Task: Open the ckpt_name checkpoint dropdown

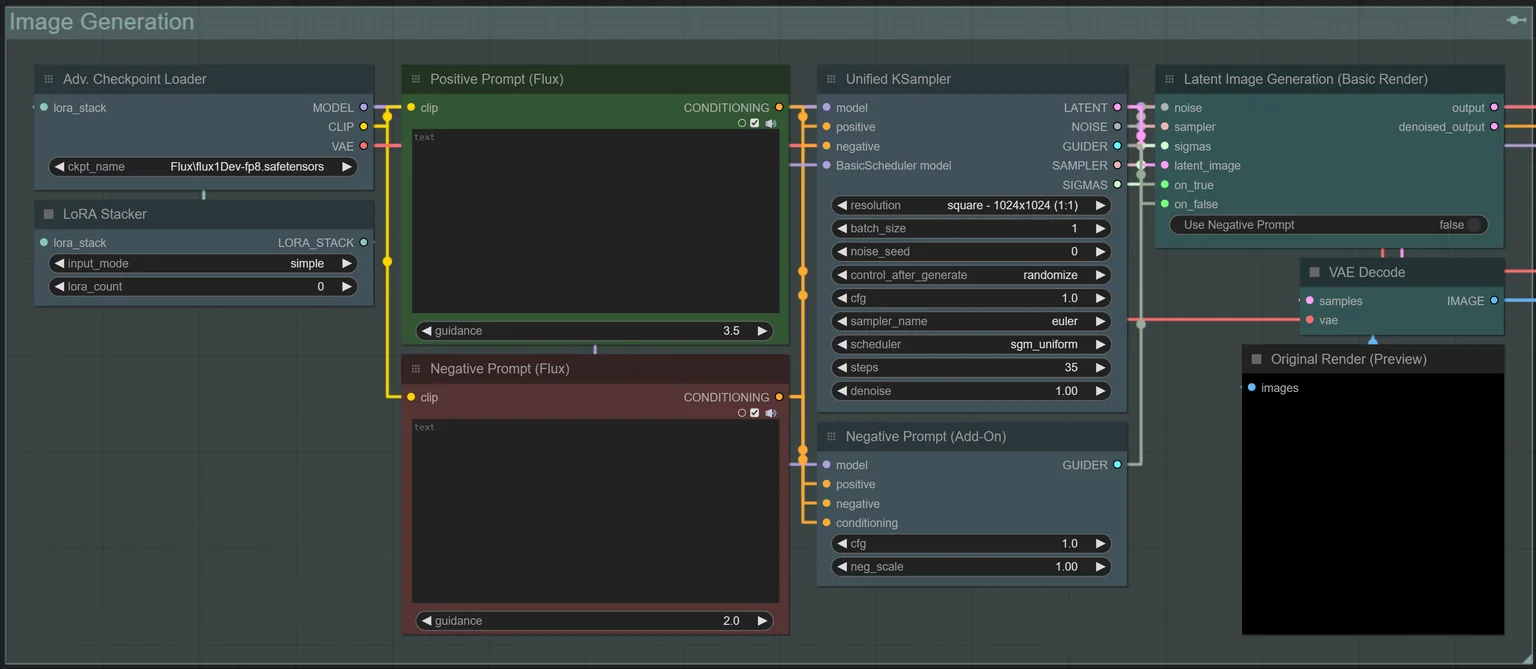Action: tap(203, 167)
